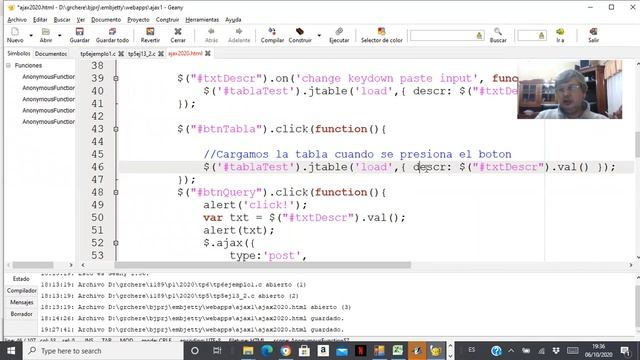Open the Abrir recent files dropdown arrow
The height and width of the screenshot is (360, 640).
point(60,36)
